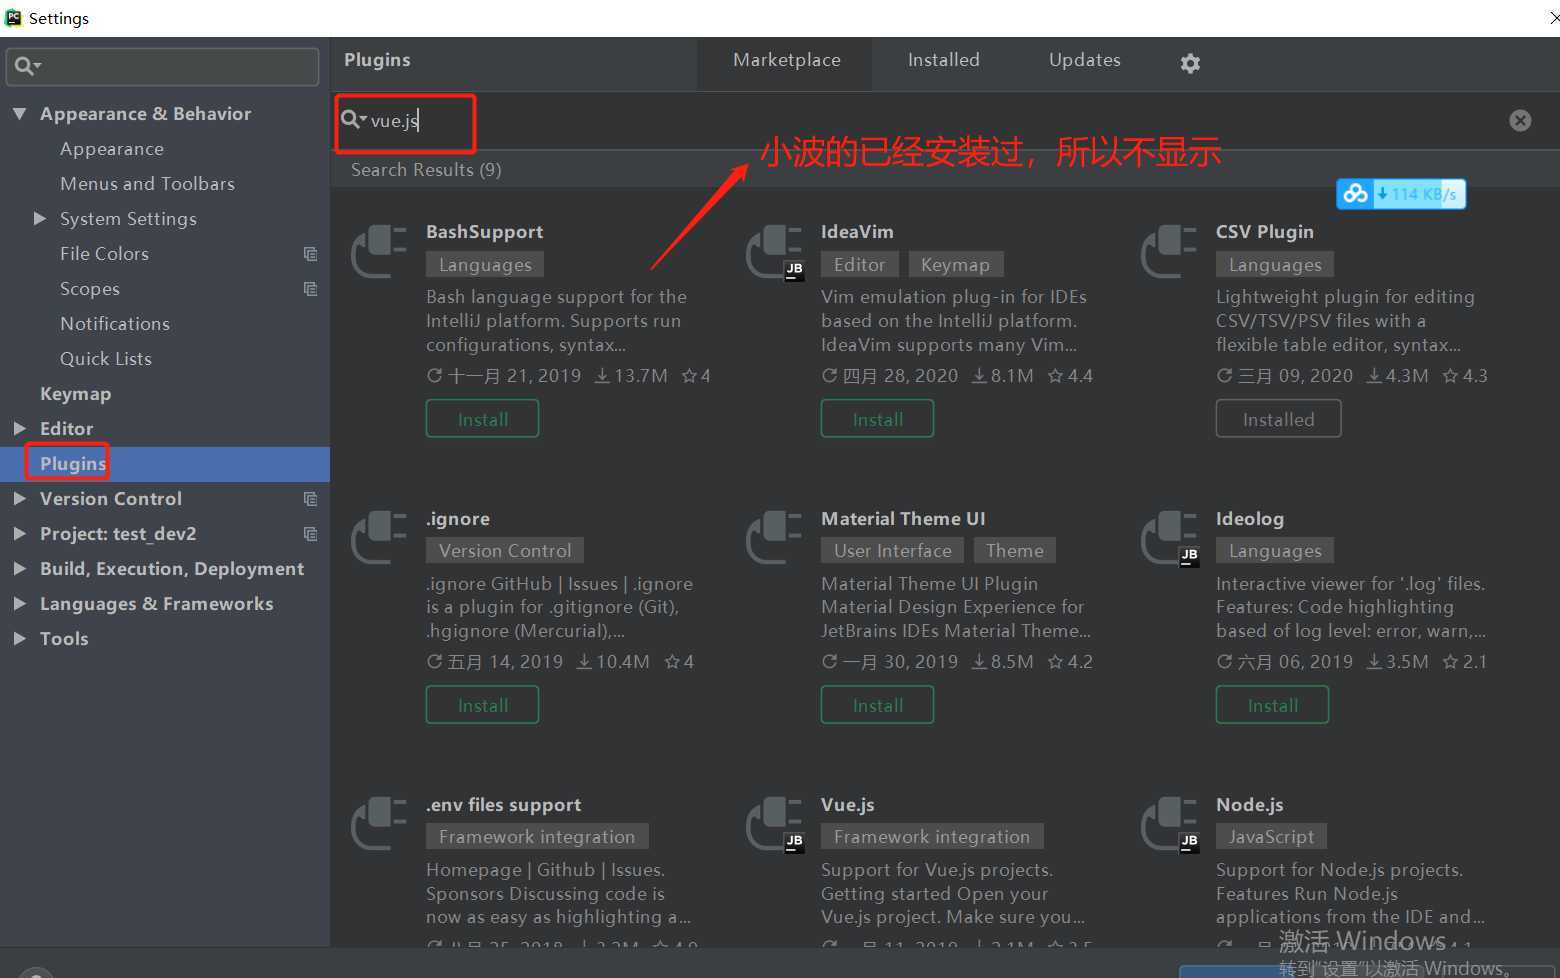Click the User Interface tag under Material Theme UI
This screenshot has width=1560, height=978.
click(892, 551)
